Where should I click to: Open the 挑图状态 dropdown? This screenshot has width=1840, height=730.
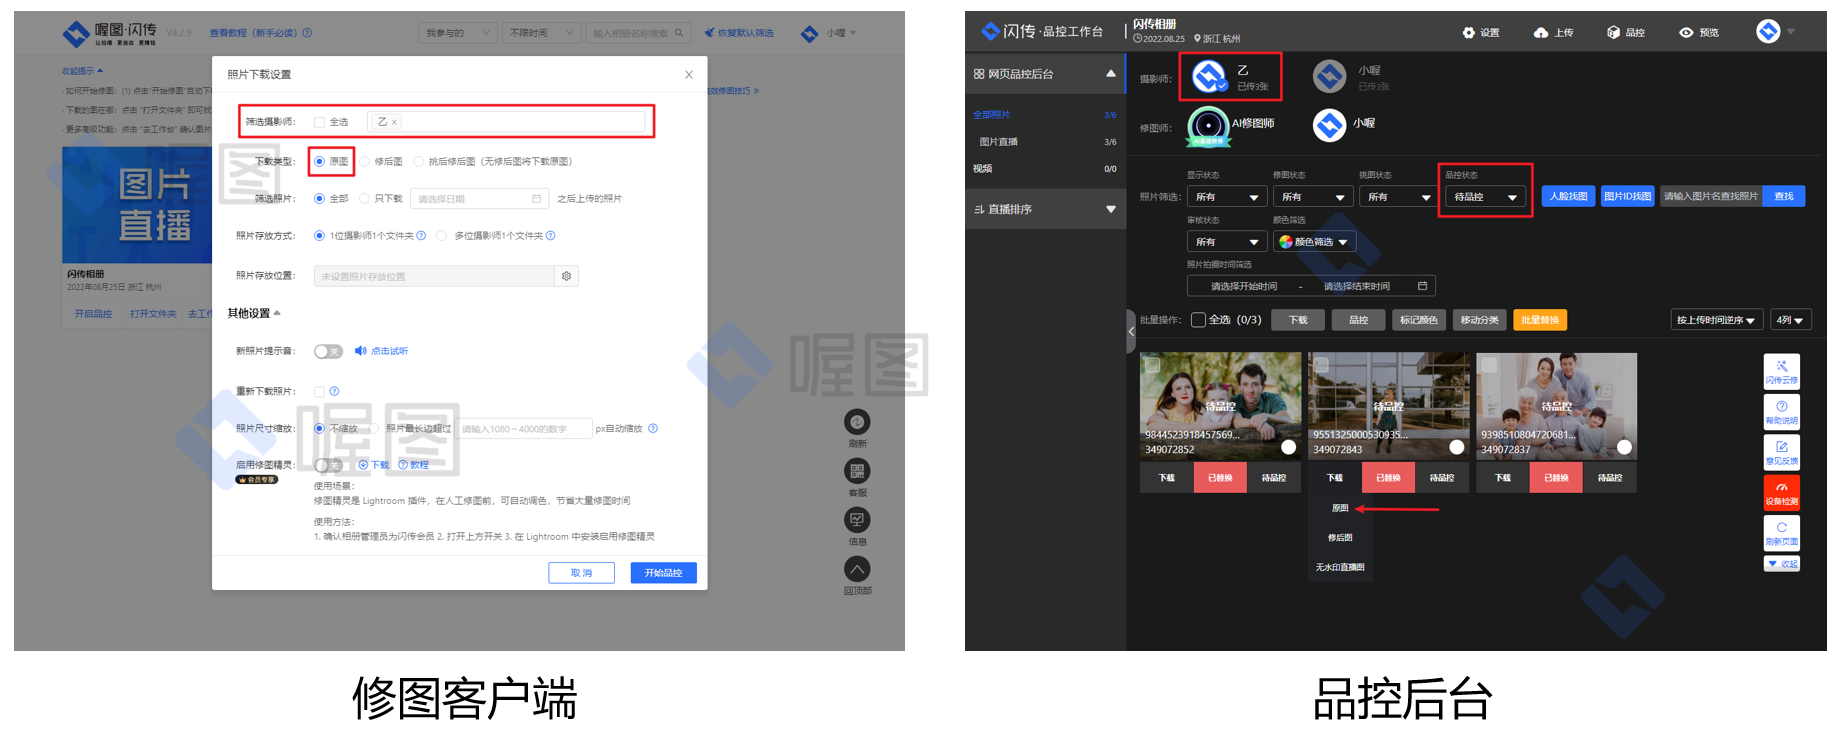coord(1398,197)
